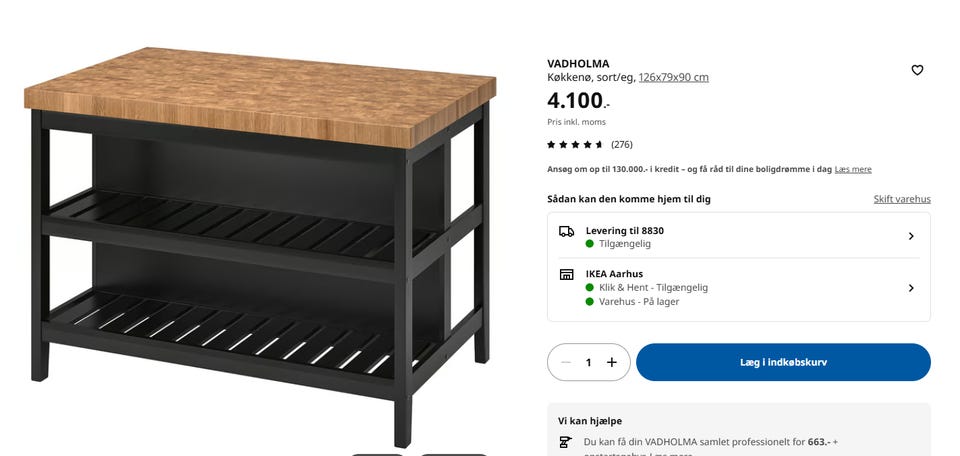Click the 4.100.- price text

coord(579,100)
